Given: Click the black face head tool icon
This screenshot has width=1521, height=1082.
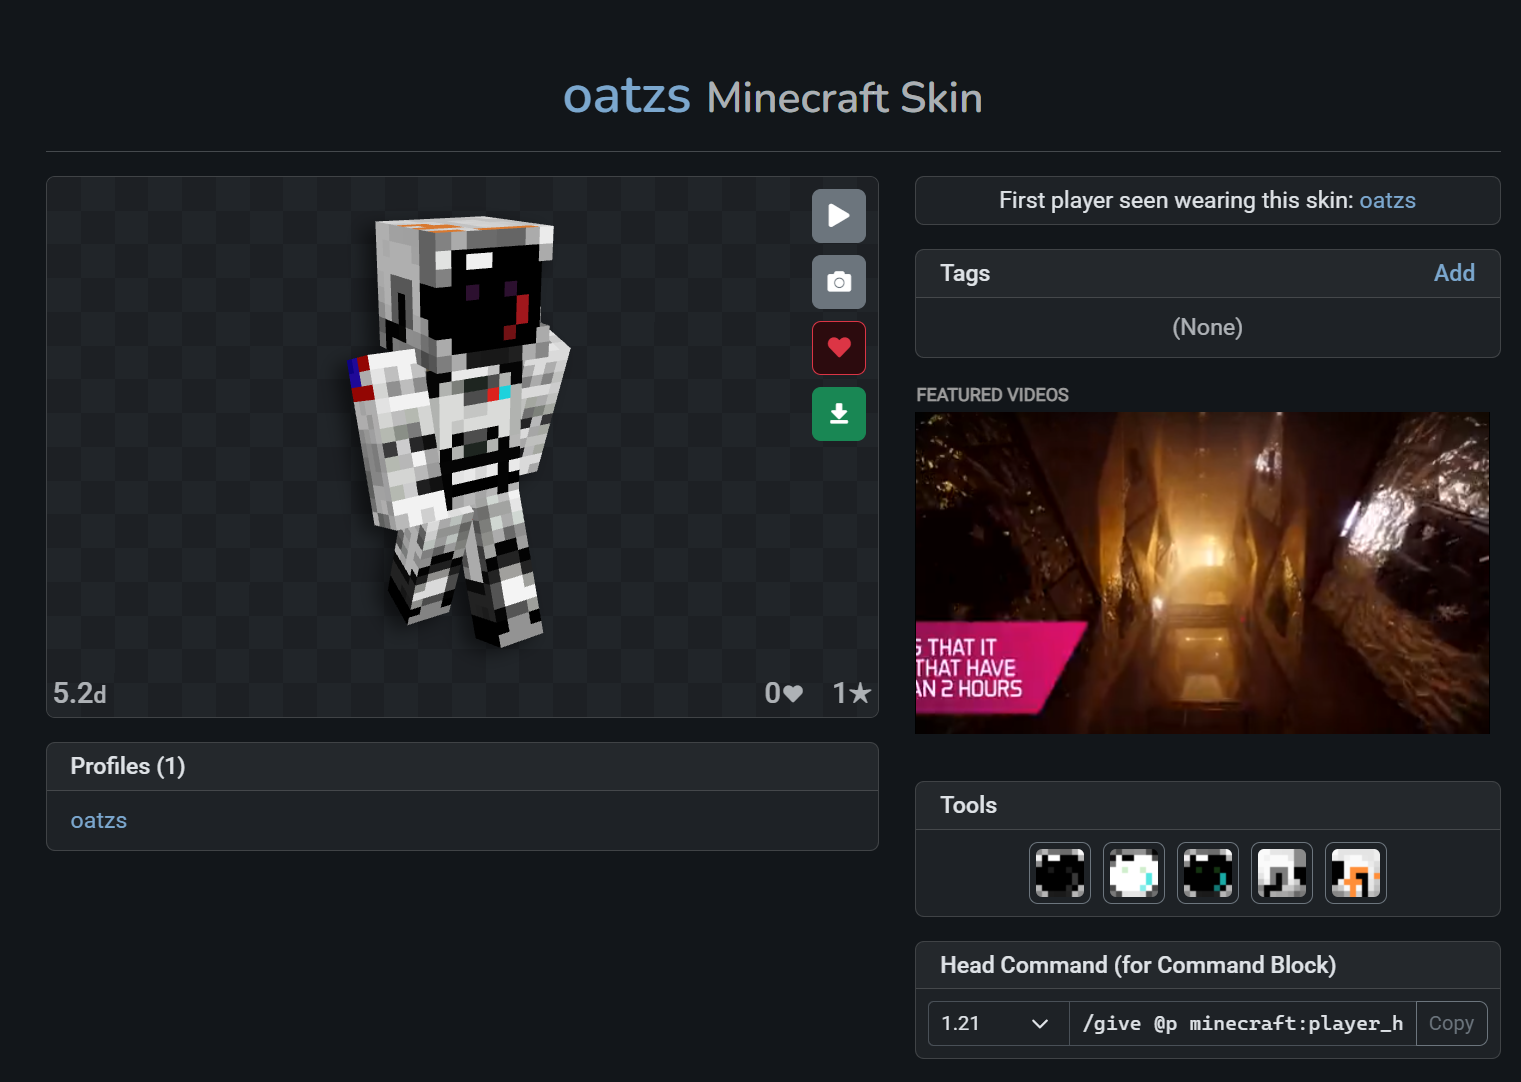Looking at the screenshot, I should tap(1059, 873).
